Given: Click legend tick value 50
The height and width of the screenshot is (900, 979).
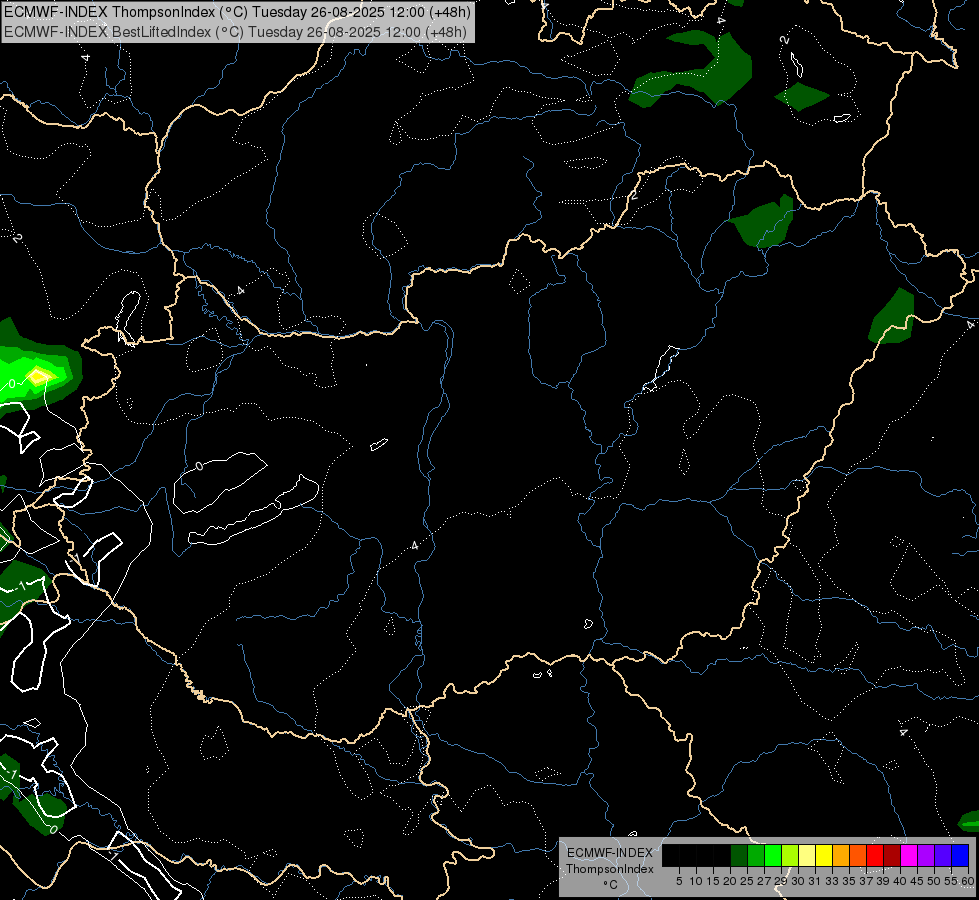Looking at the screenshot, I should 935,881.
